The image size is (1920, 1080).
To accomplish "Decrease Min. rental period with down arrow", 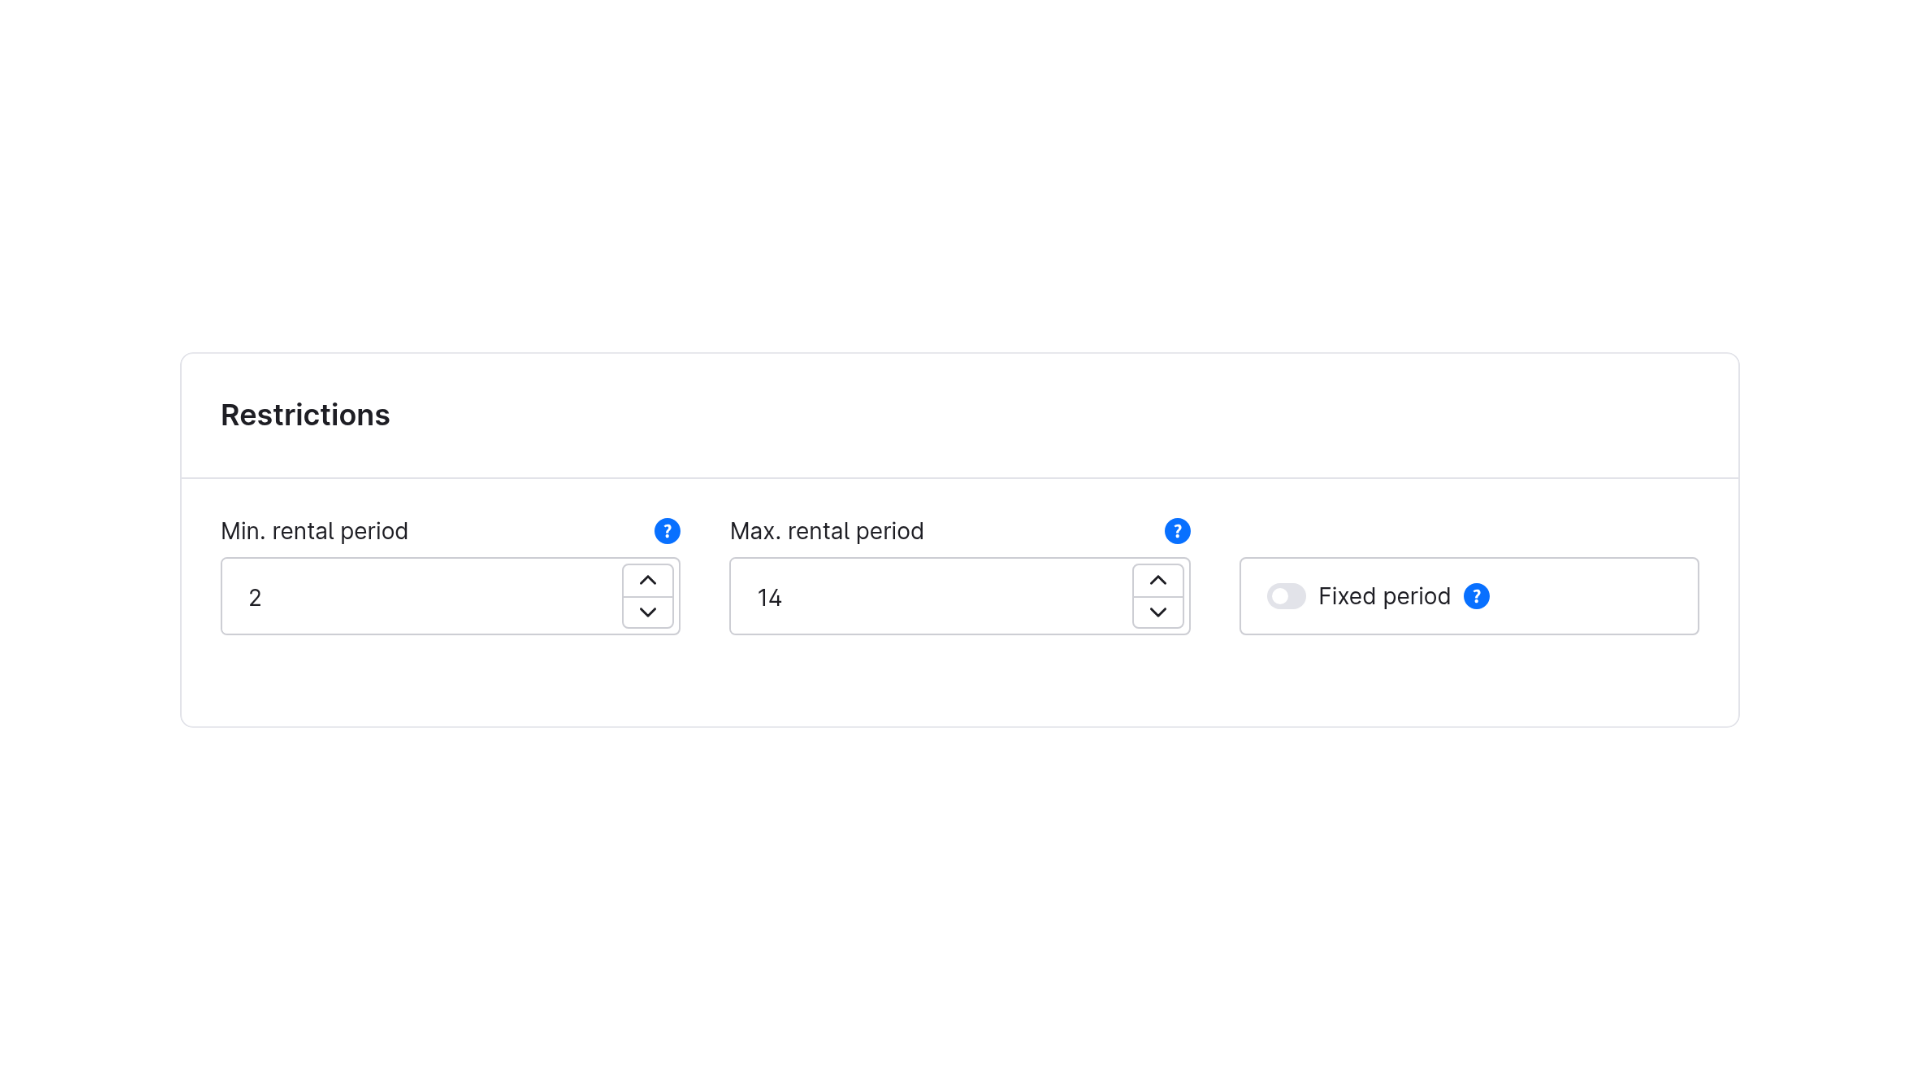I will [x=648, y=612].
